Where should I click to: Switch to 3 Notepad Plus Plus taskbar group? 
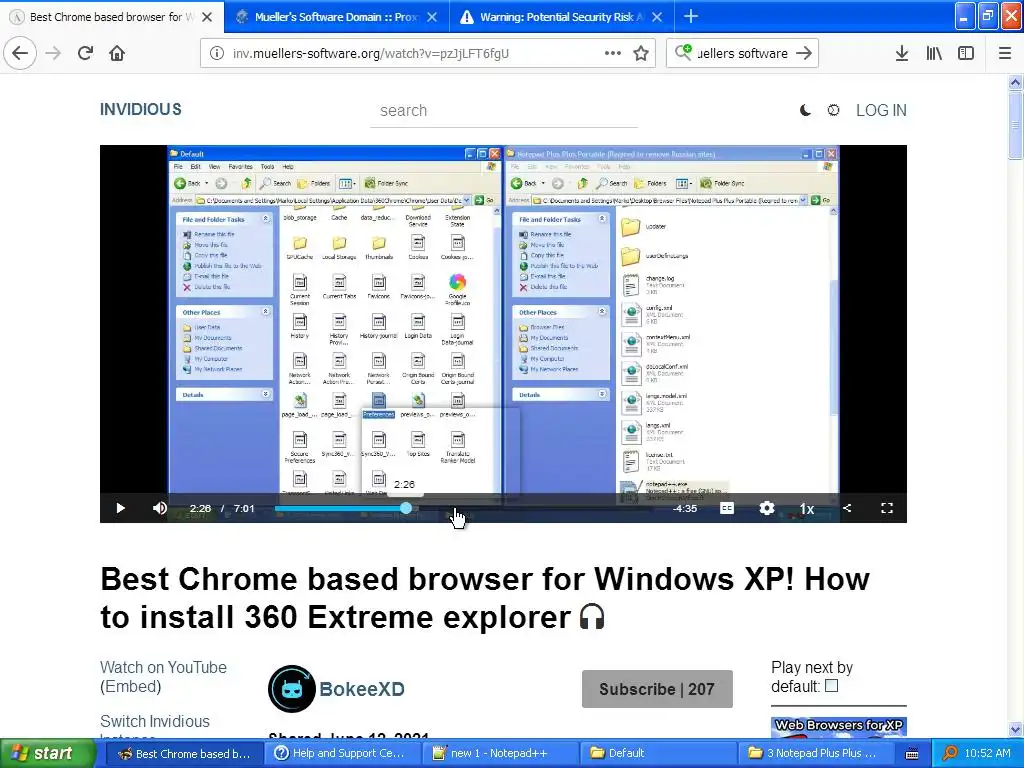(816, 754)
